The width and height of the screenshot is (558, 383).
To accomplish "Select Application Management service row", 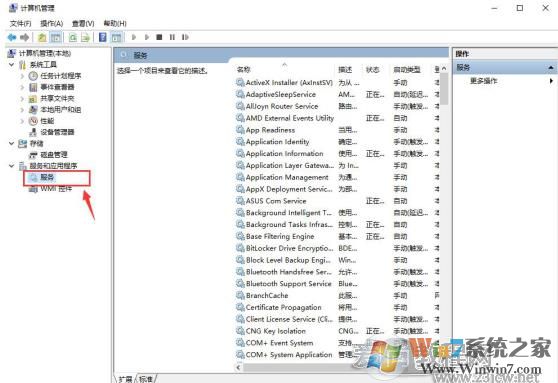I will [338, 177].
